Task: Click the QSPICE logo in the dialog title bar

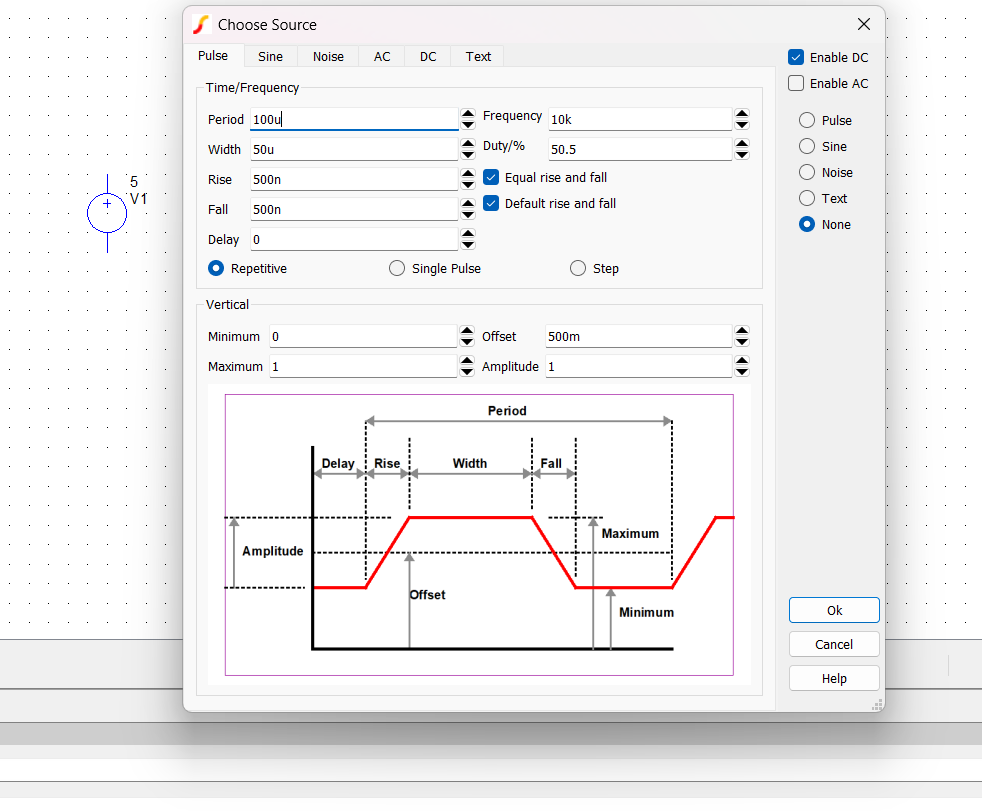Action: 199,24
